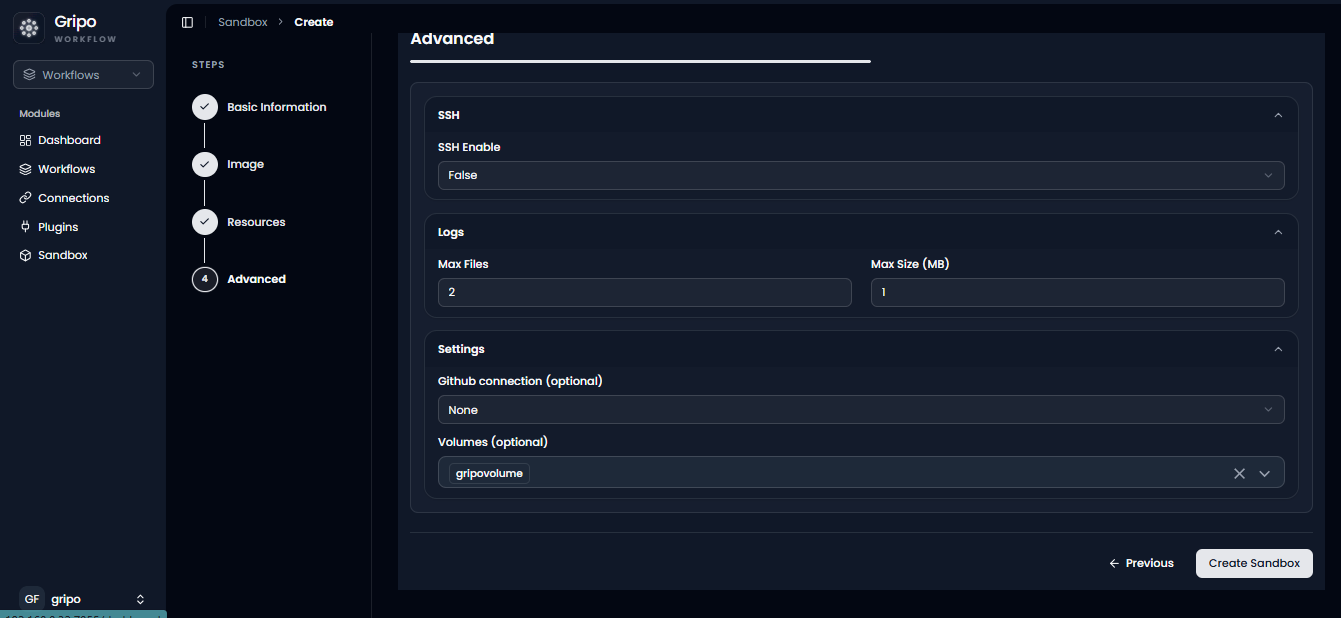Collapse the Logs section
The width and height of the screenshot is (1341, 618).
tap(1278, 232)
